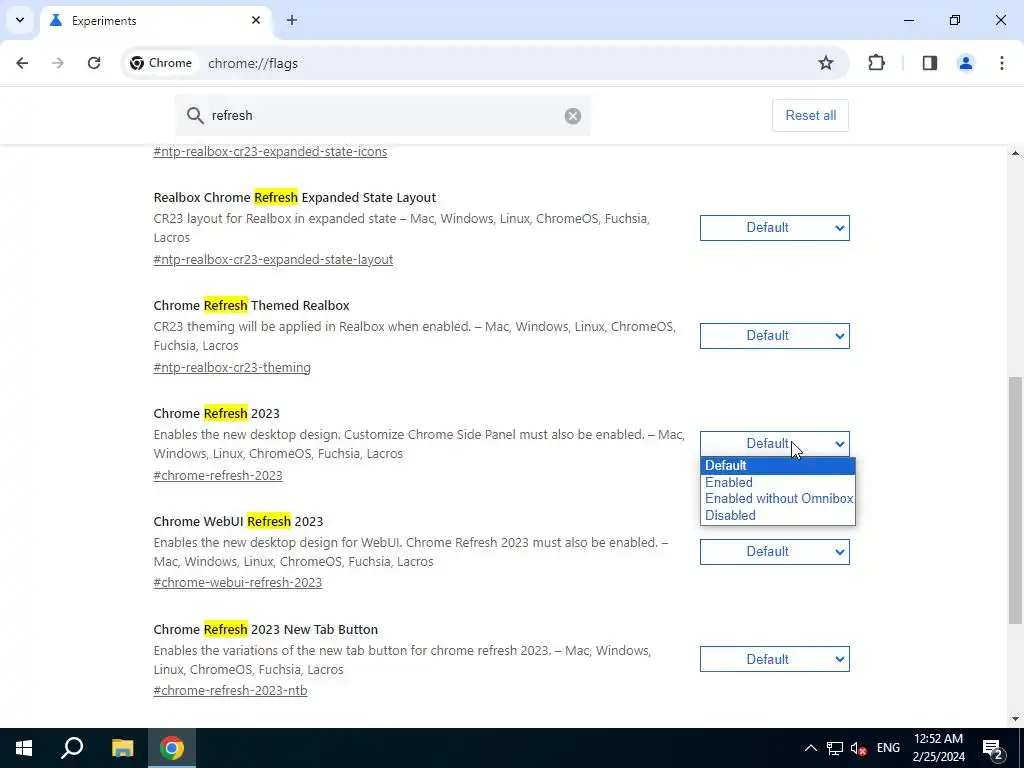Click the forward navigation arrow
The image size is (1024, 768).
coord(58,63)
